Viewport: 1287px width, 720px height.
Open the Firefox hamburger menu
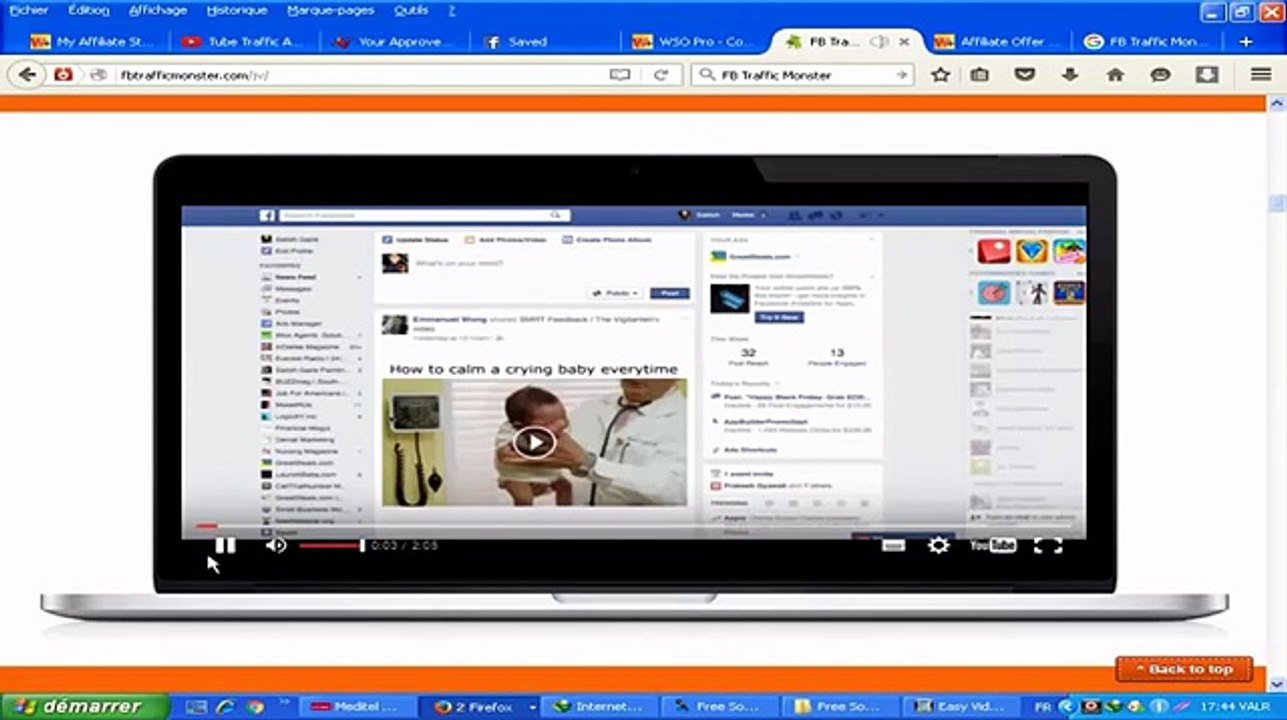[x=1261, y=74]
